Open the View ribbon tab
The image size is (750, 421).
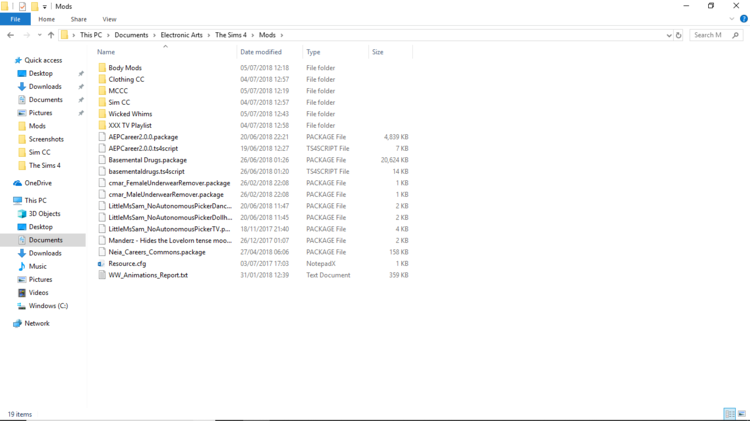[x=109, y=19]
